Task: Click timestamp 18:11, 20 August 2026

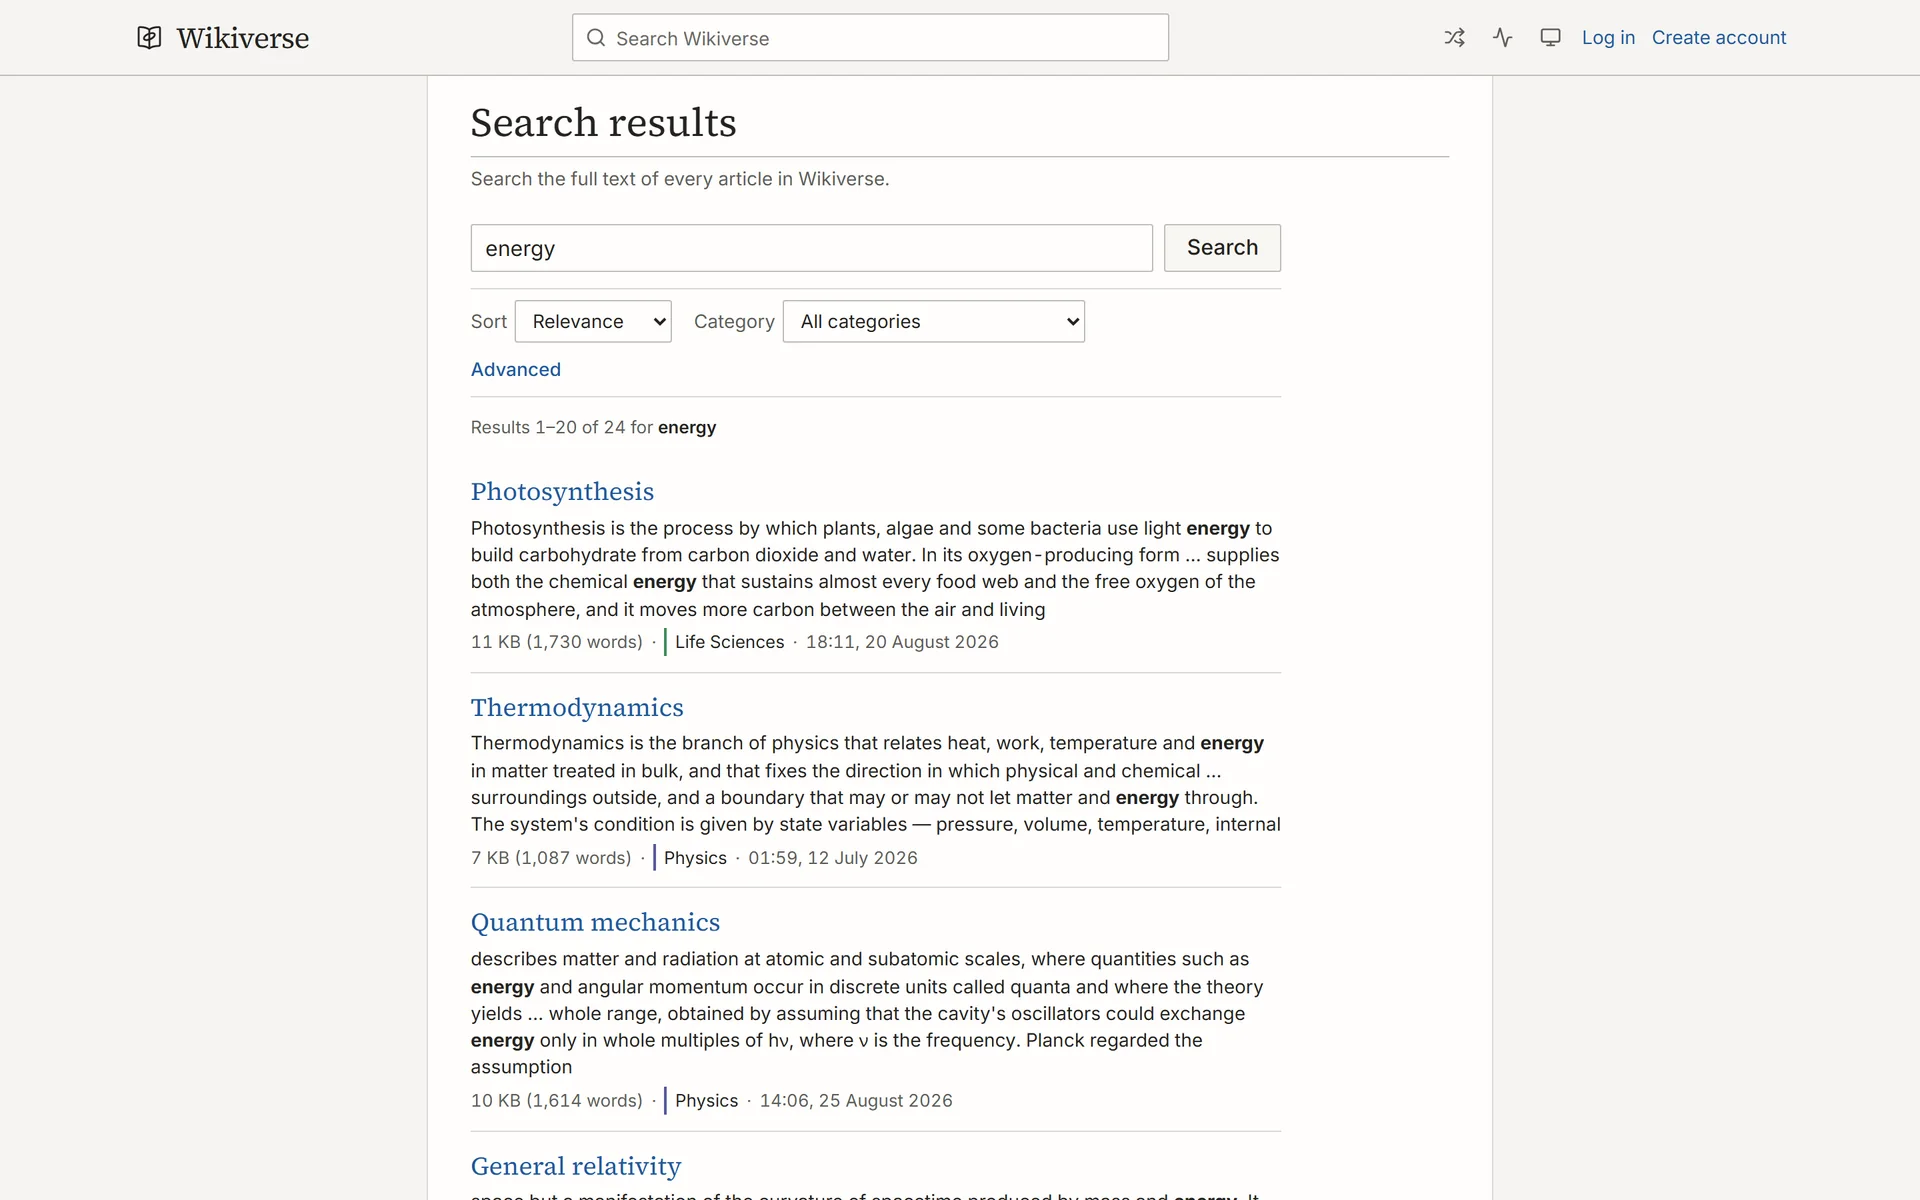Action: 902,642
